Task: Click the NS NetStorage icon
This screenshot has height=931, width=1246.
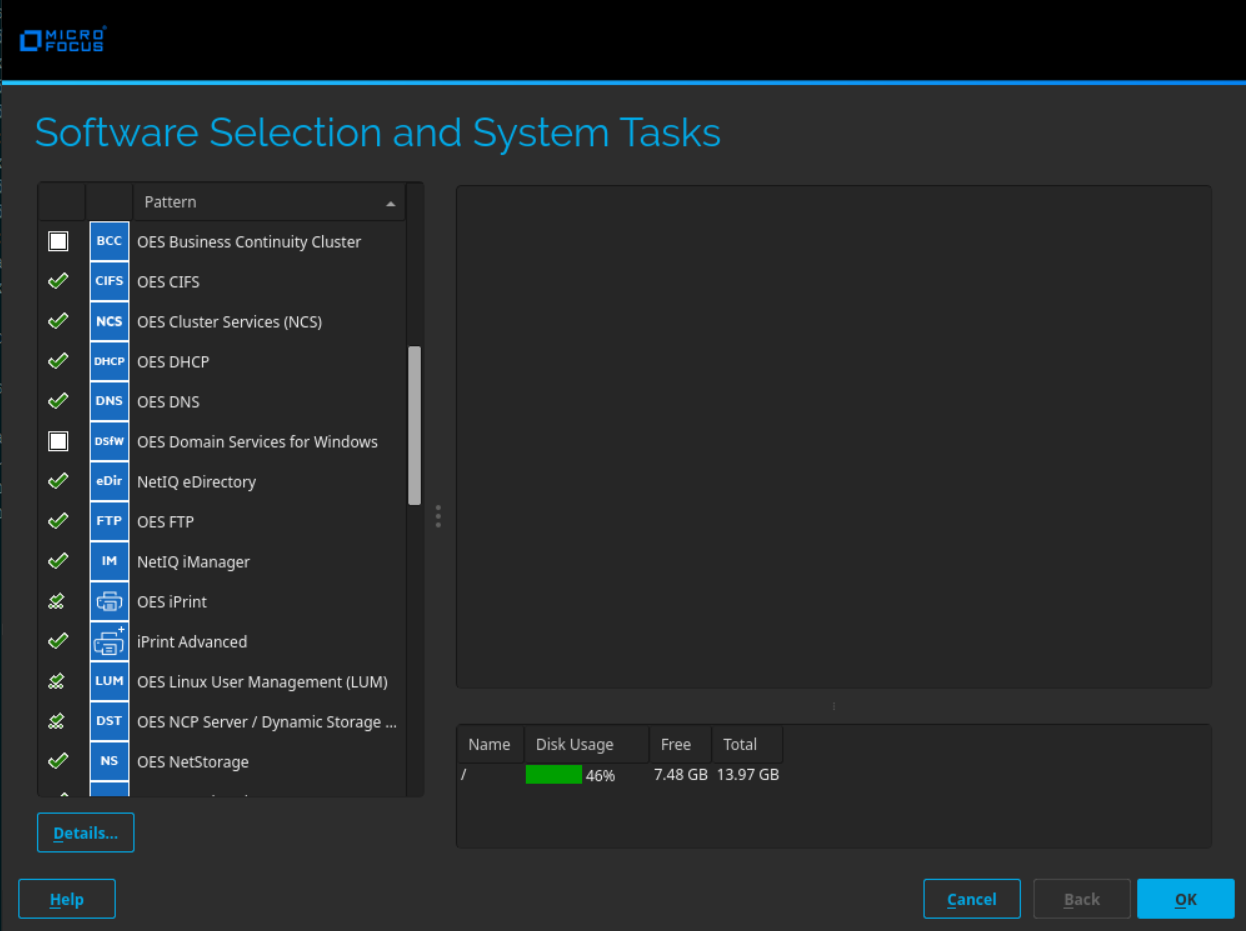Action: 109,762
